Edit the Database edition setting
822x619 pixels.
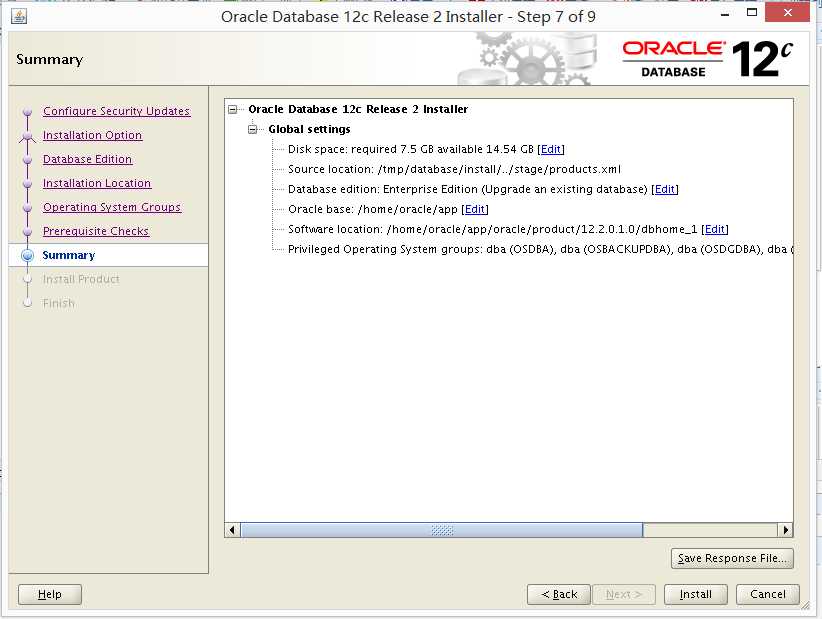[x=665, y=189]
